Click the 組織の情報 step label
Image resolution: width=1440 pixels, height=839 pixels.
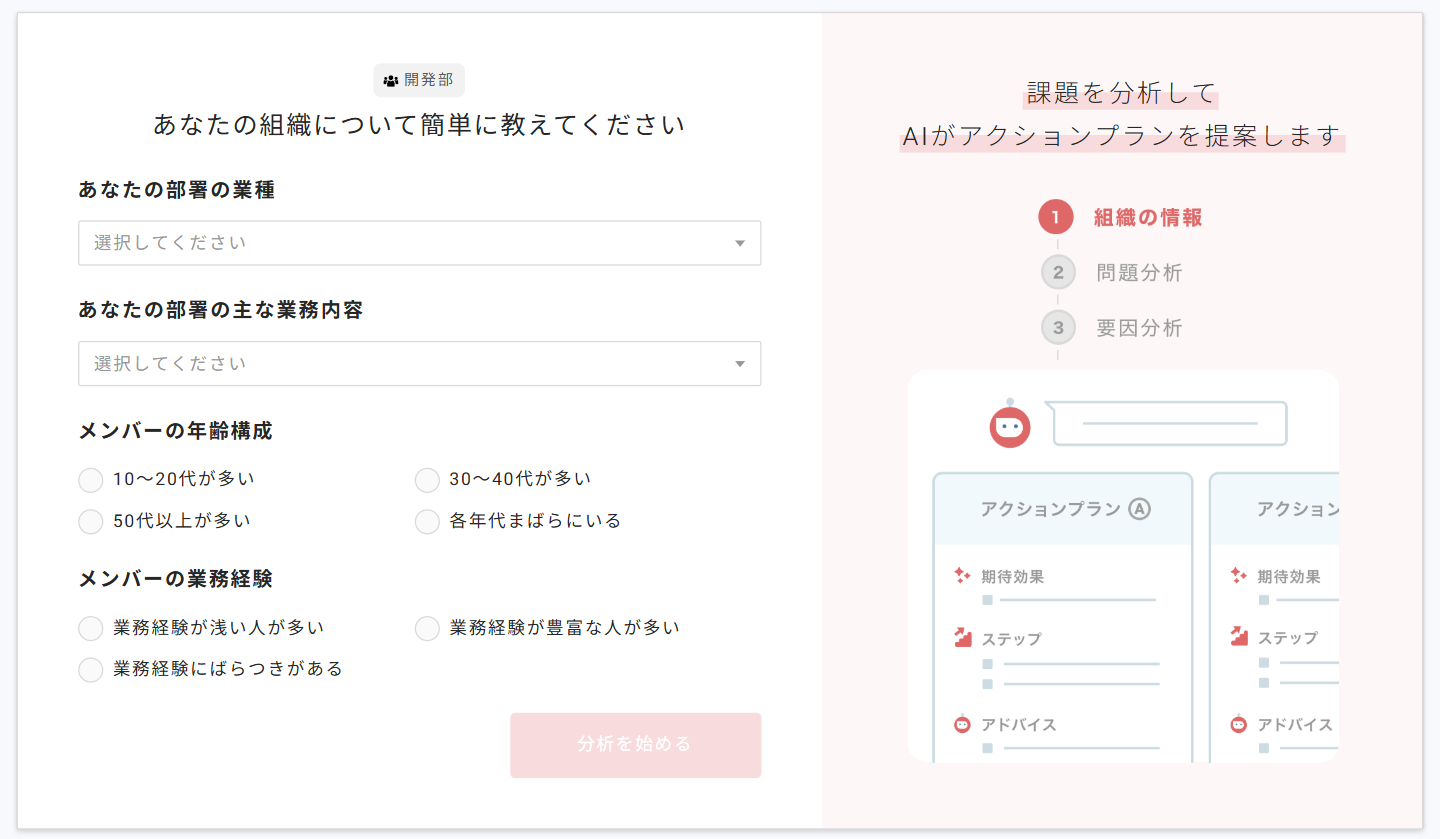click(x=1148, y=218)
